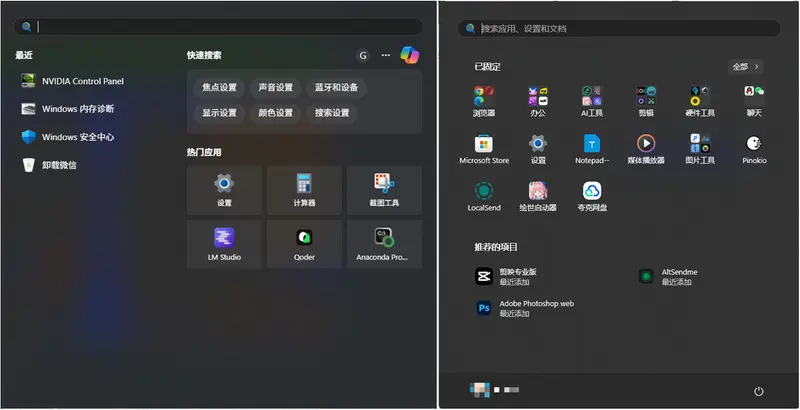Click the 搜索应用、设置和文档 search field

point(618,29)
